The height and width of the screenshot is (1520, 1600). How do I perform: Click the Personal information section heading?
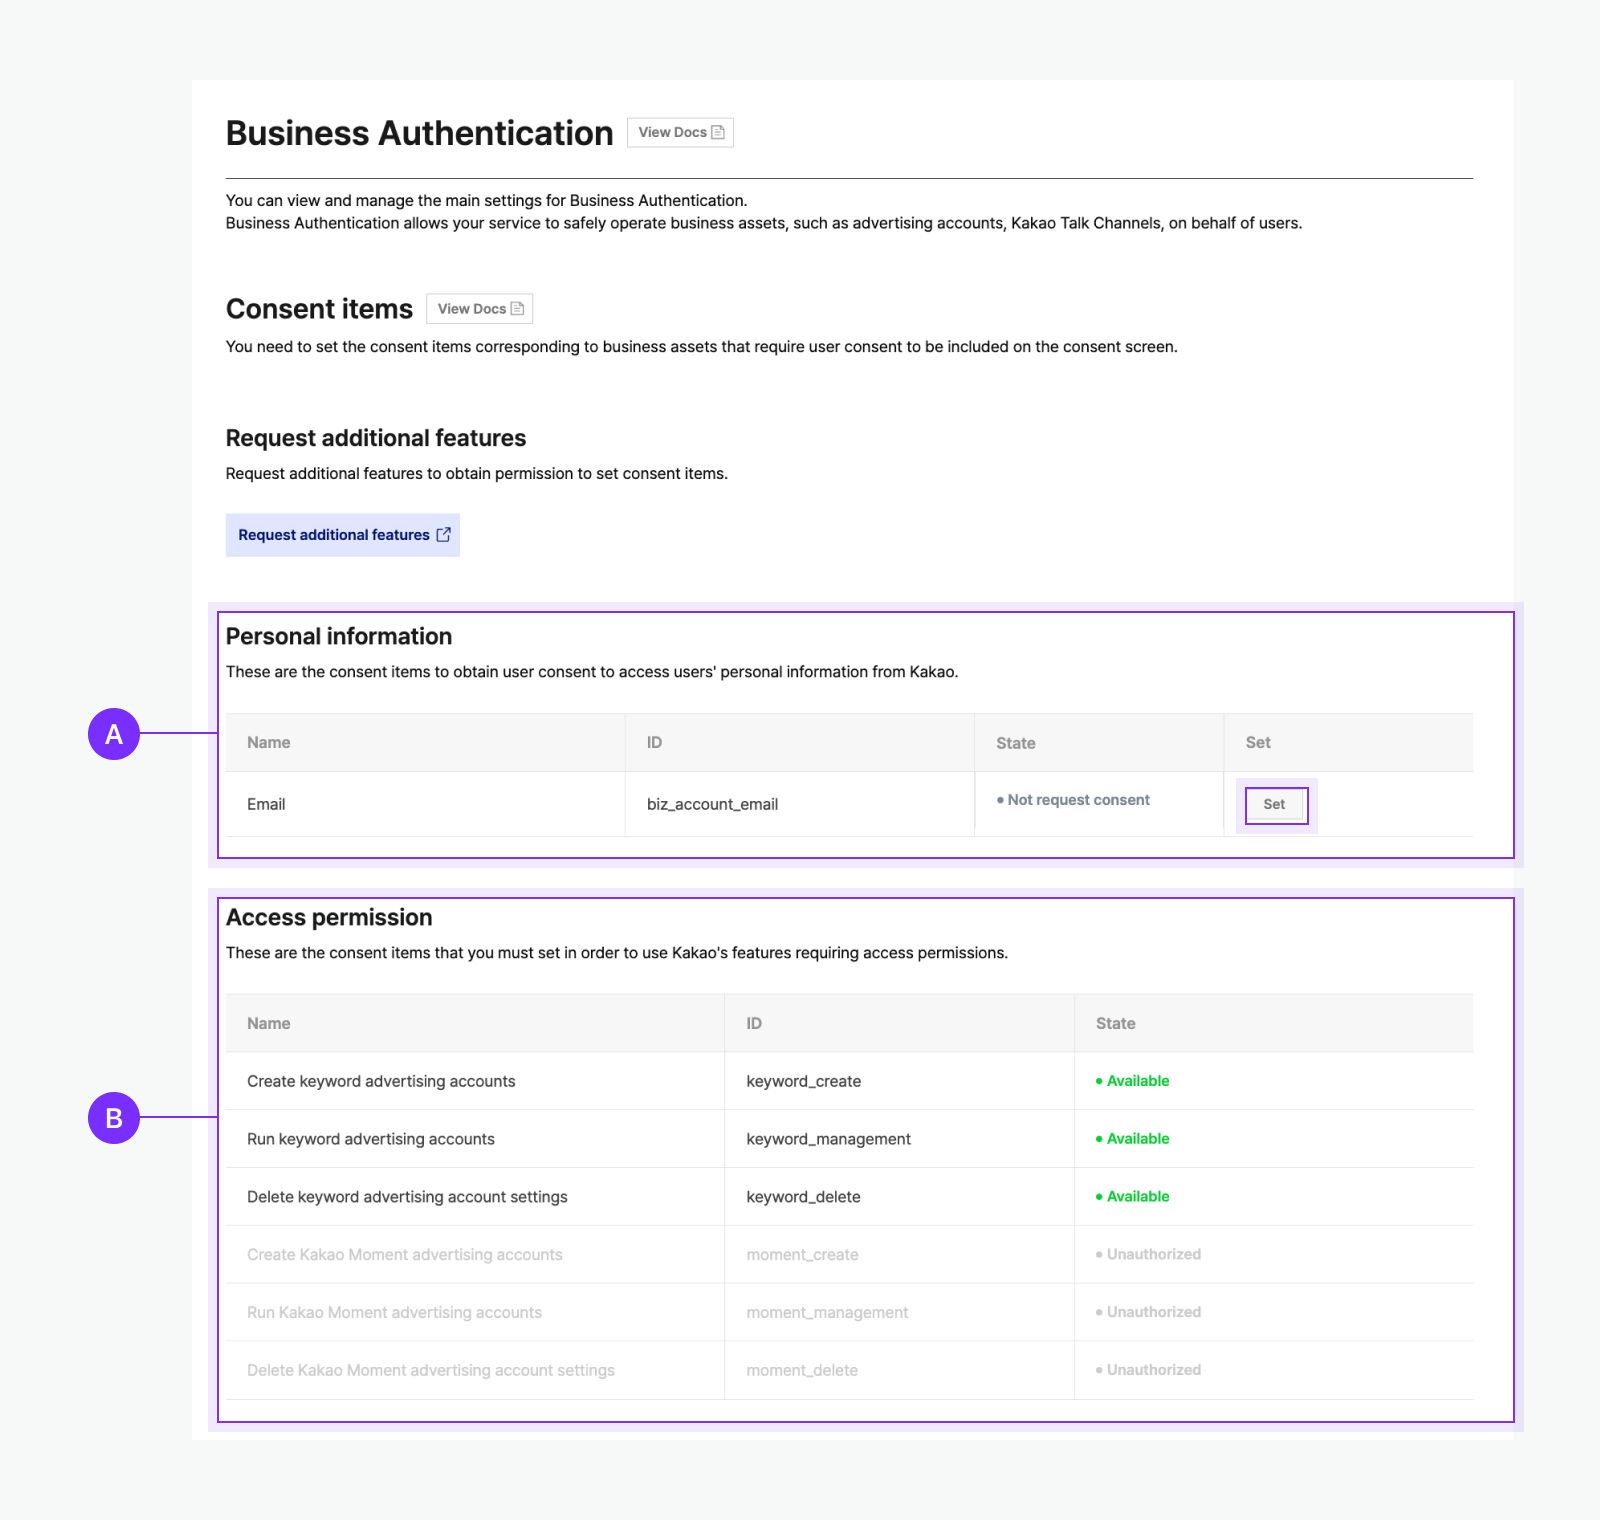[339, 636]
